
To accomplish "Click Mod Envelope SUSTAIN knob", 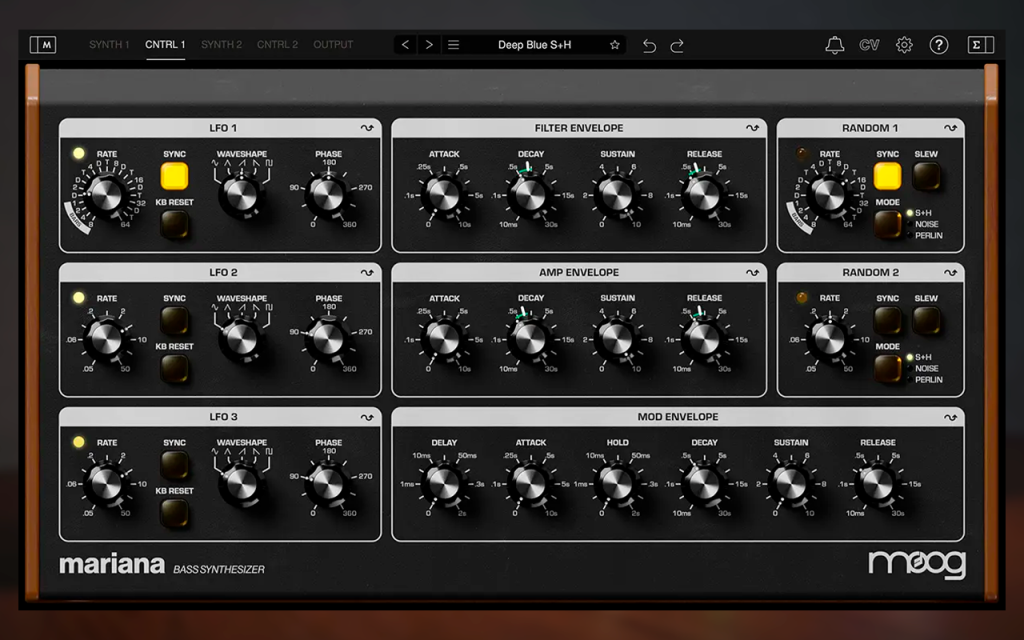I will coord(791,483).
